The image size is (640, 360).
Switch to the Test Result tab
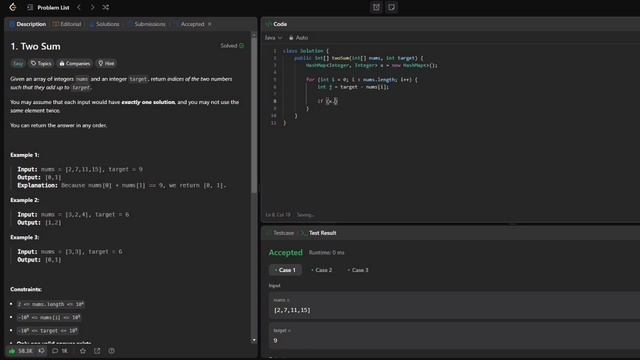coord(319,233)
